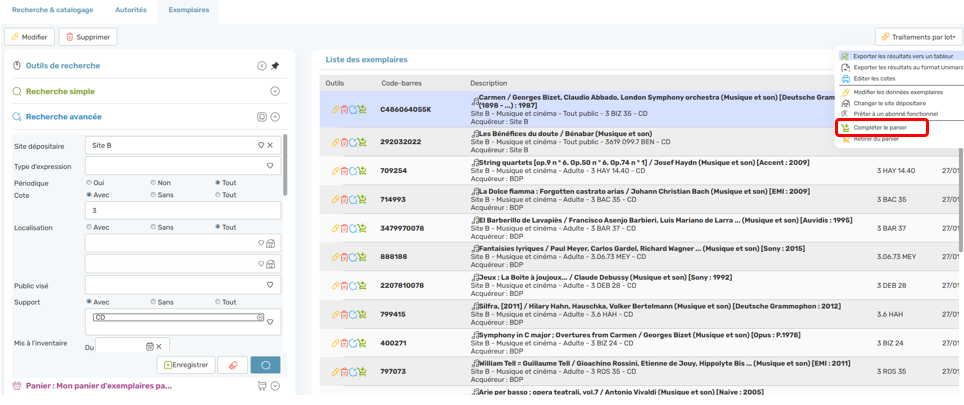Click the square icon next to Recherche avancée
This screenshot has width=964, height=405.
coord(262,116)
